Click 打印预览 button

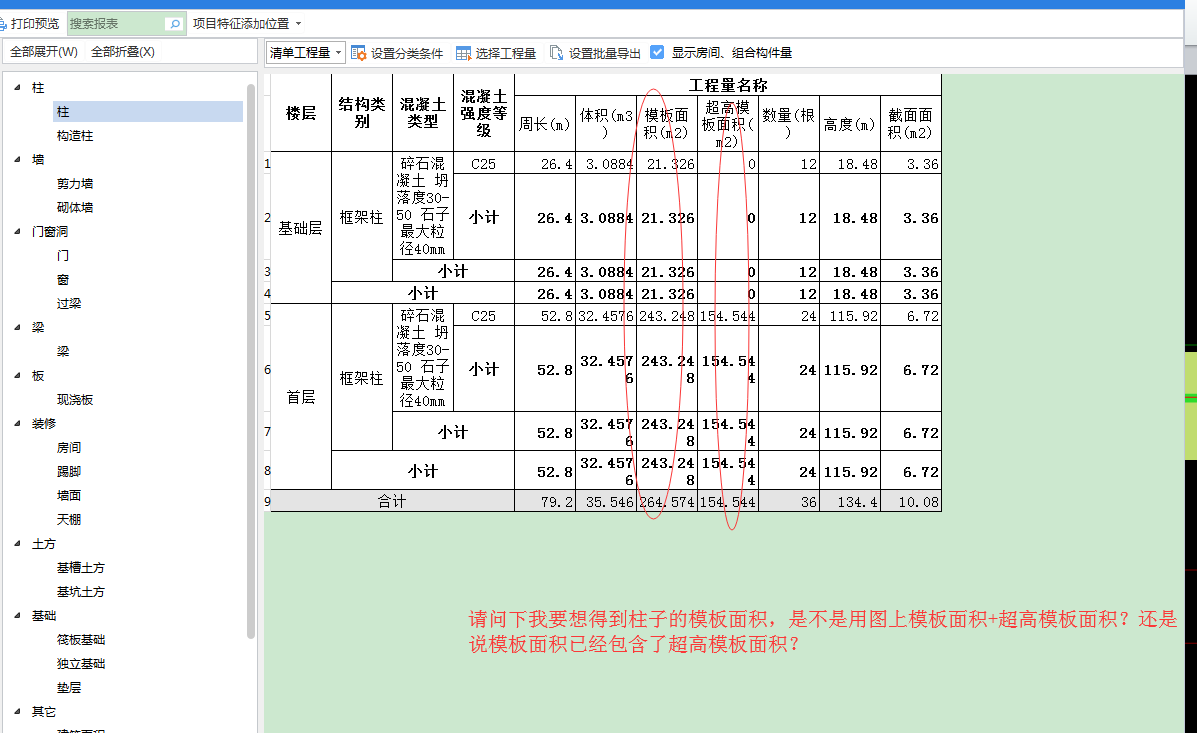pos(30,24)
